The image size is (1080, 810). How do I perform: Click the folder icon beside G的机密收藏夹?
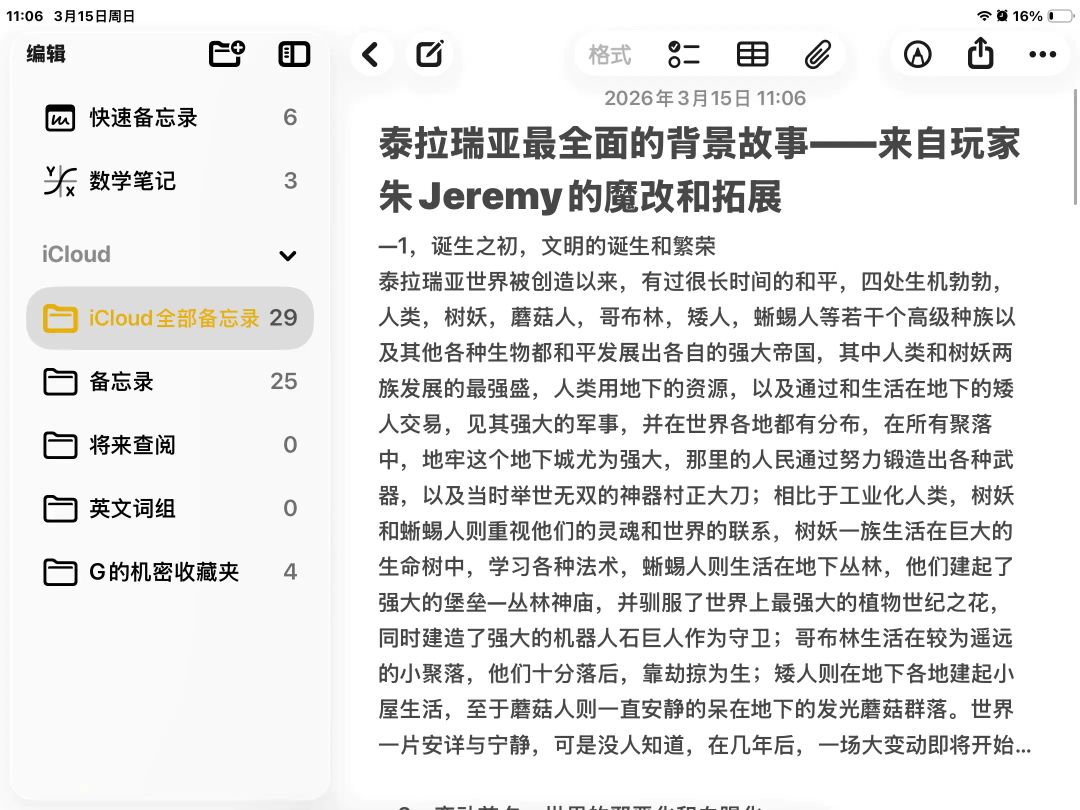(x=60, y=572)
